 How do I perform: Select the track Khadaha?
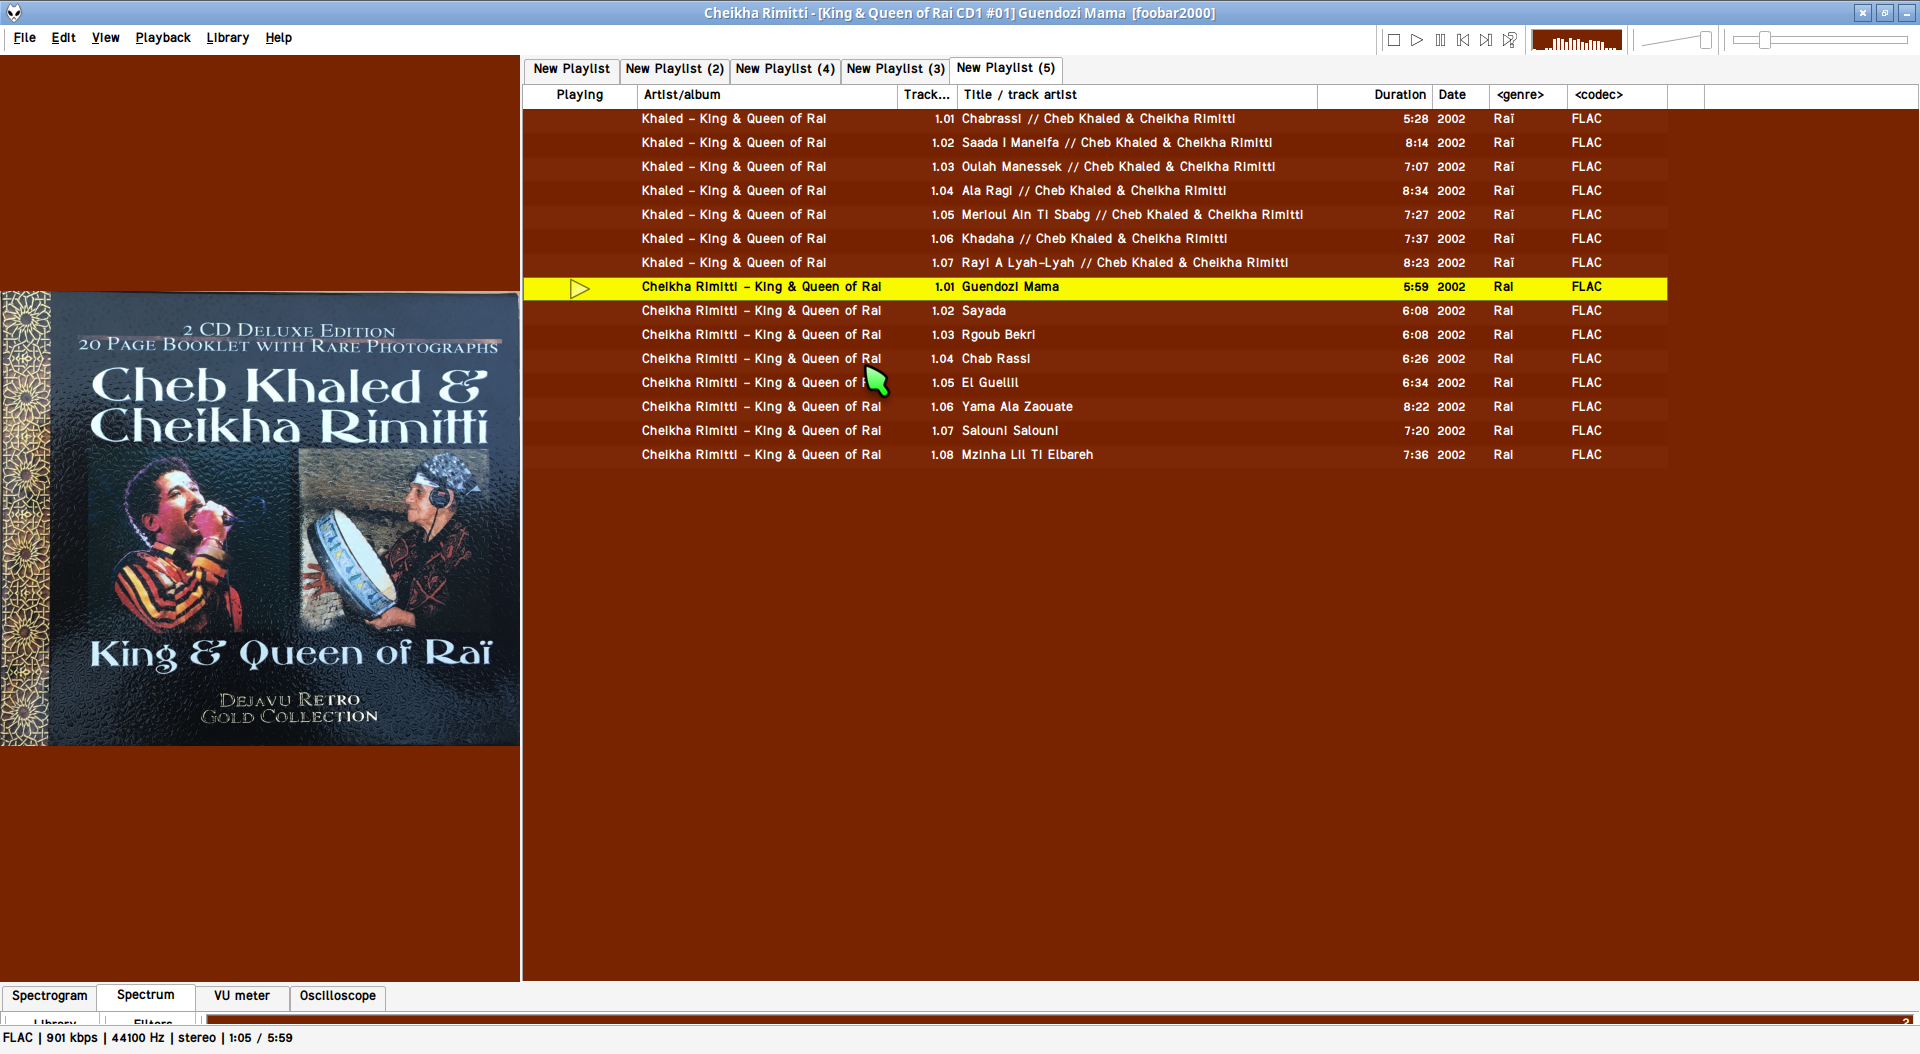pyautogui.click(x=1095, y=239)
